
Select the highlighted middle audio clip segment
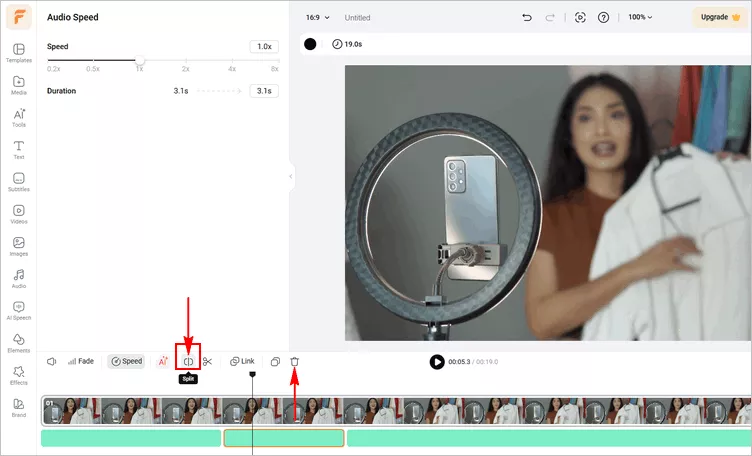click(284, 438)
